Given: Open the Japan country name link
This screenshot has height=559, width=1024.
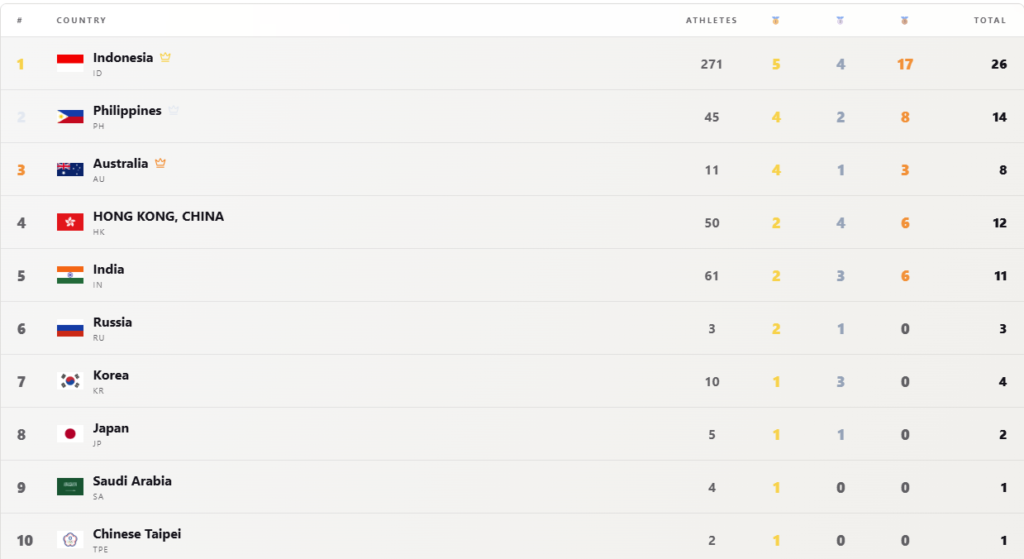Looking at the screenshot, I should click(x=111, y=428).
